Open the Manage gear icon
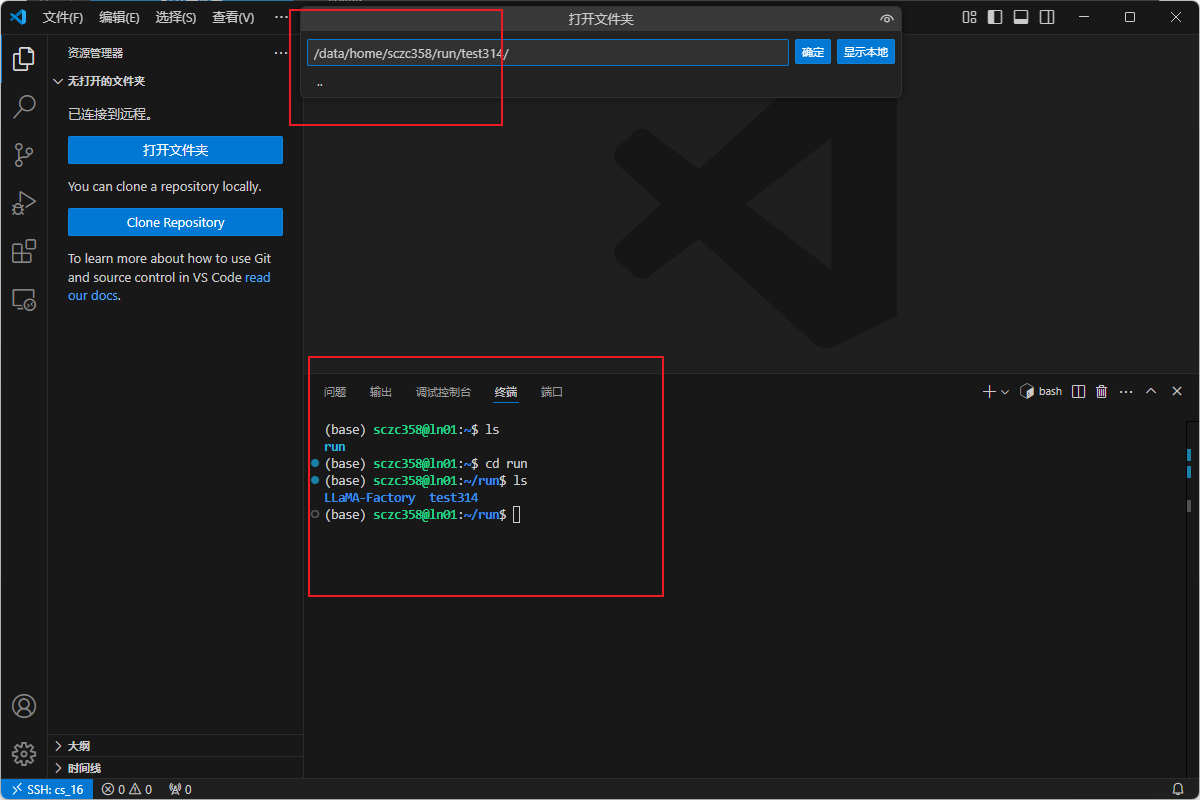 [24, 754]
